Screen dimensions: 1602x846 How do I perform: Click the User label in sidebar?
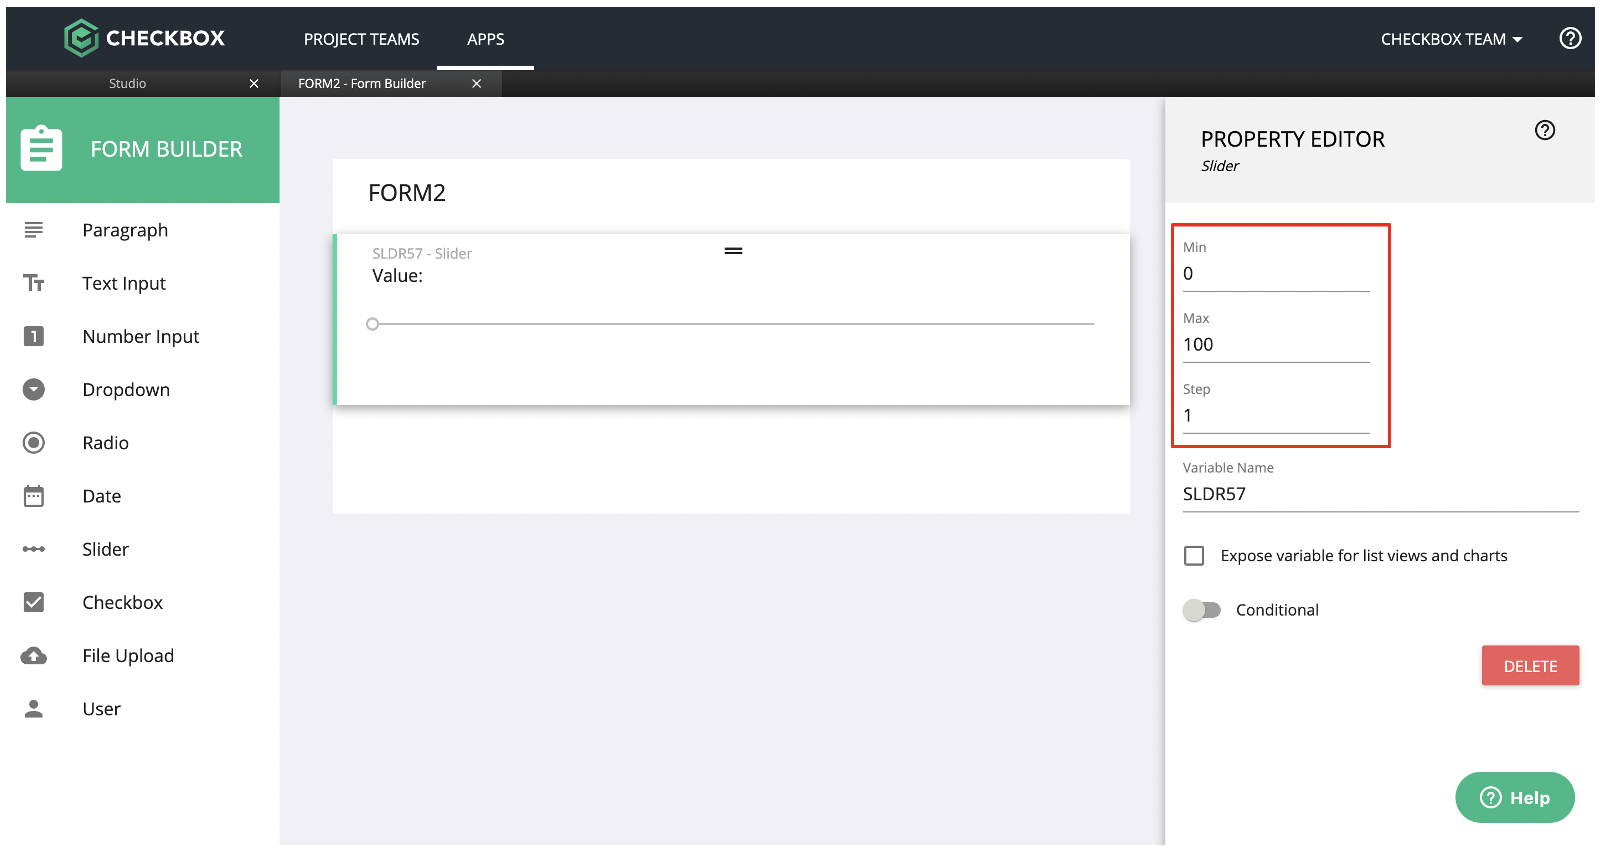click(102, 709)
